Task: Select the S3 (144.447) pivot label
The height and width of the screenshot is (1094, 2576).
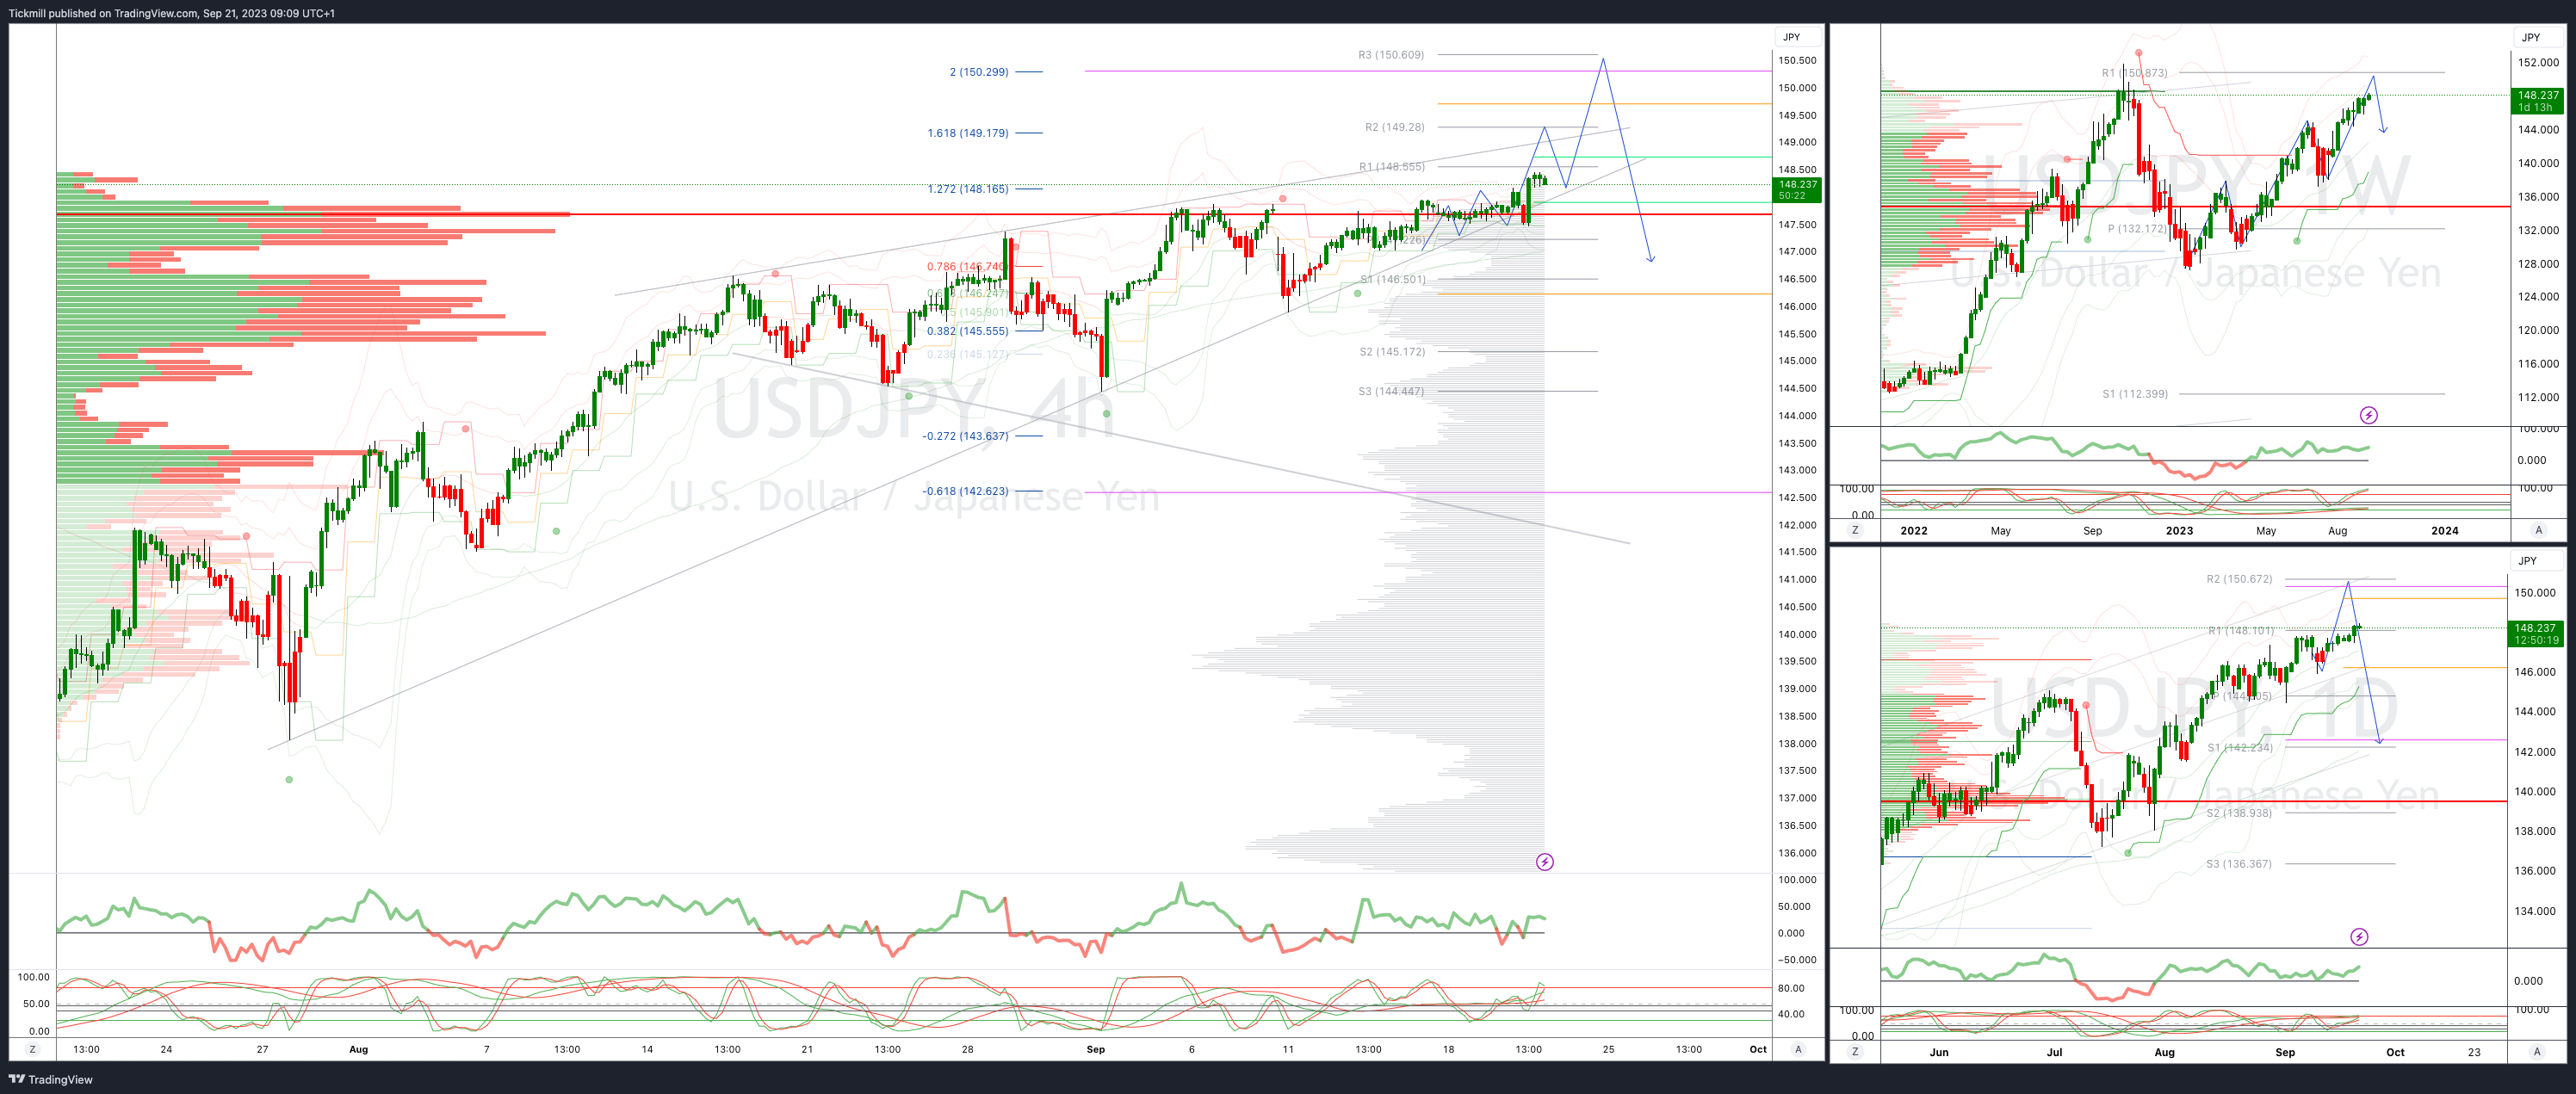Action: (x=1390, y=391)
